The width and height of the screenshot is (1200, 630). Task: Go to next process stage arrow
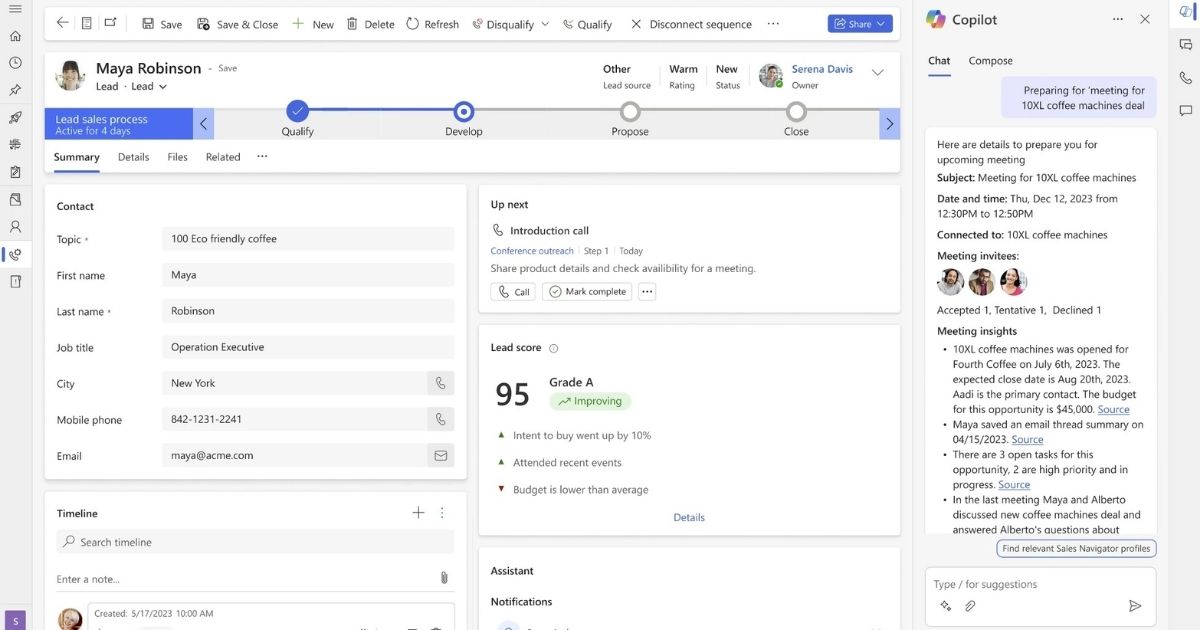tap(889, 124)
